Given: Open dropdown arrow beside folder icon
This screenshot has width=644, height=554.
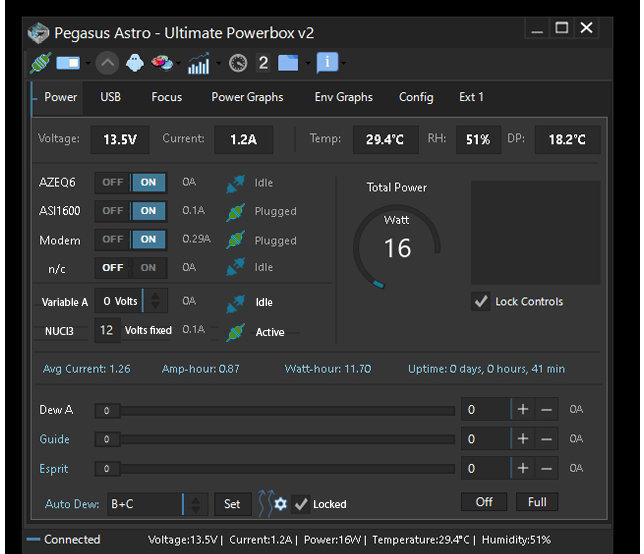Looking at the screenshot, I should 308,63.
